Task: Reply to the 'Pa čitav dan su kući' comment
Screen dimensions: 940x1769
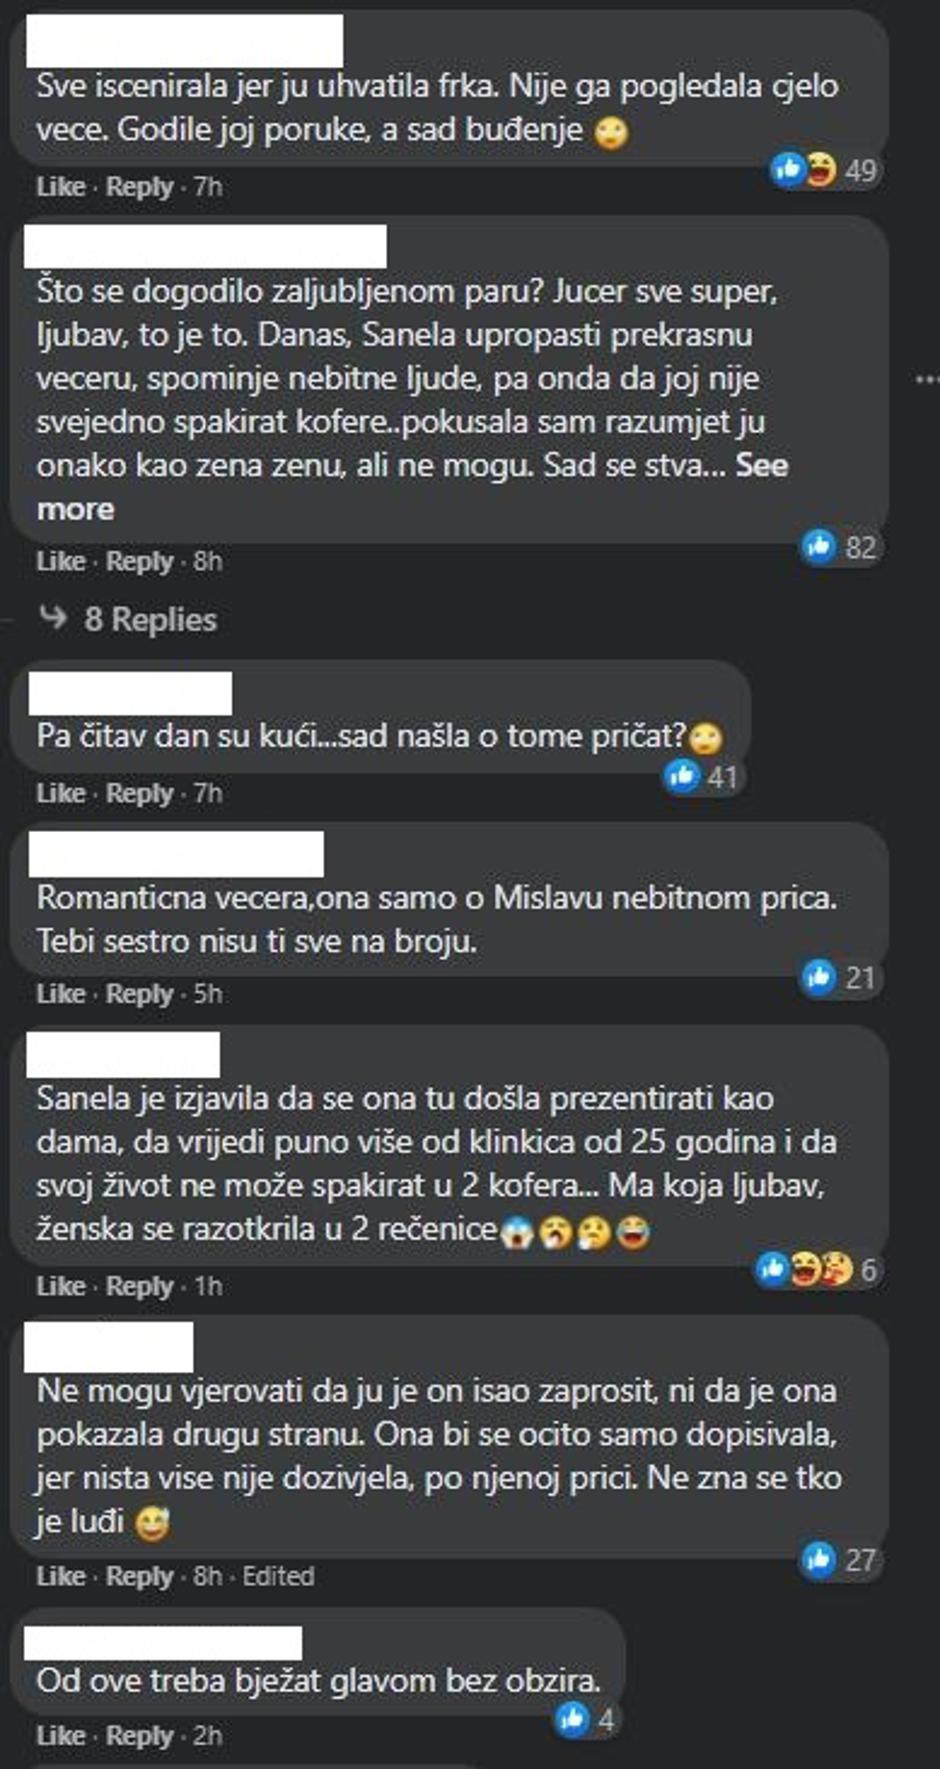Action: 140,793
